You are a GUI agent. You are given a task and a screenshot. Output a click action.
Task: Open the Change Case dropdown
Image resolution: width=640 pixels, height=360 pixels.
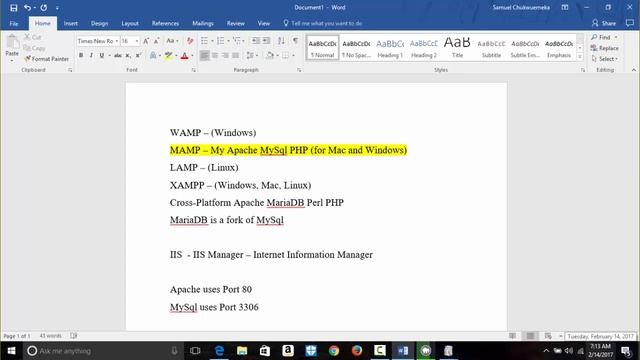[172, 41]
